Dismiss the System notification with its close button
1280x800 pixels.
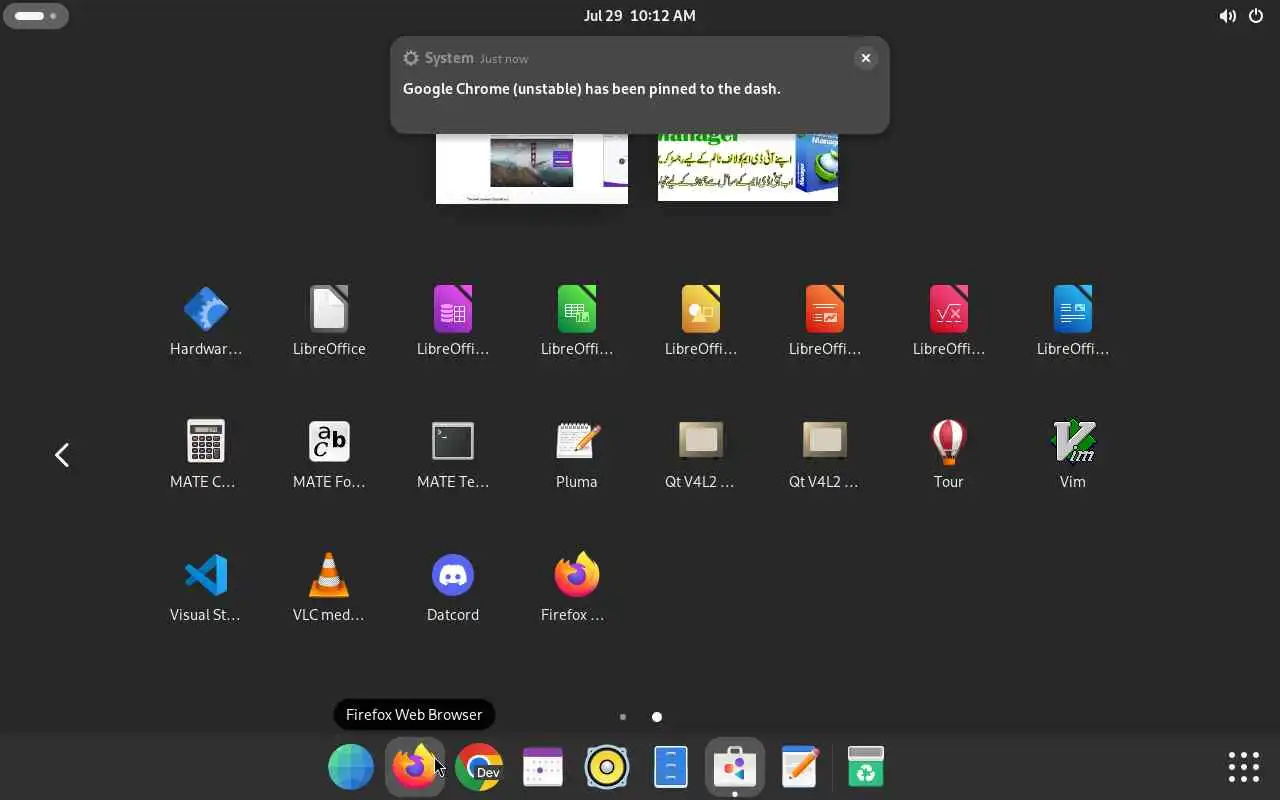point(866,58)
